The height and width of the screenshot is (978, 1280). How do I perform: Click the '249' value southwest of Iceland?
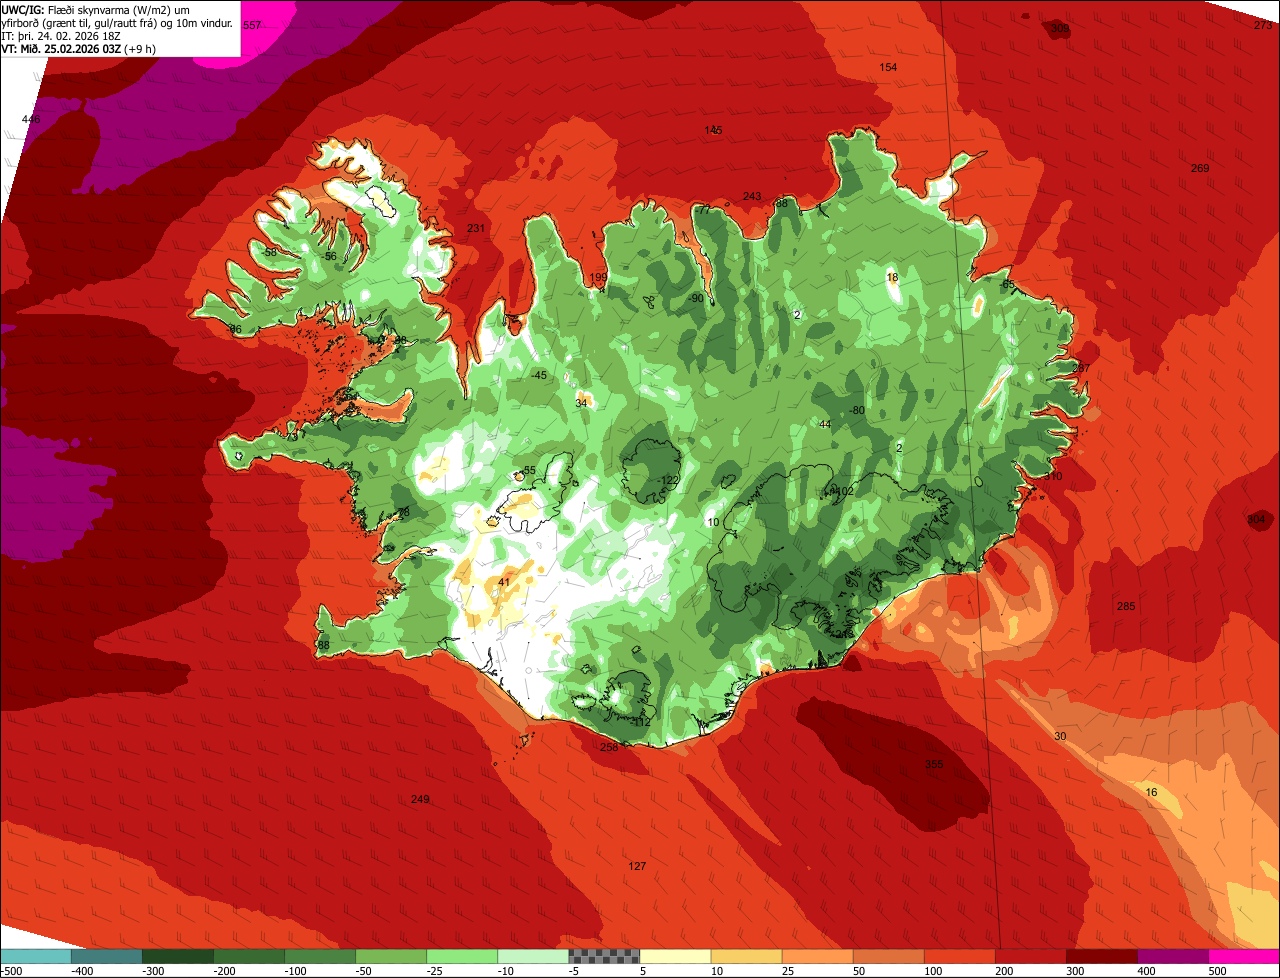(x=420, y=799)
